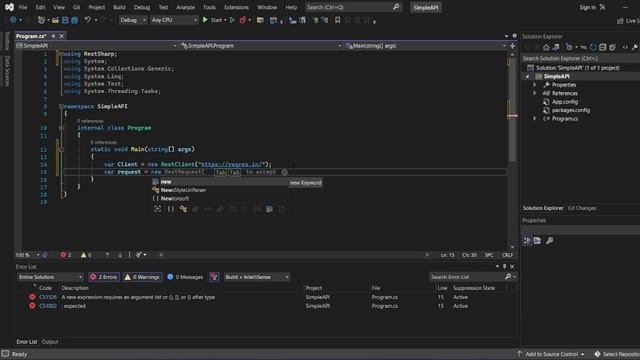
Task: Open the Start button dropdown arrow
Action: 225,20
